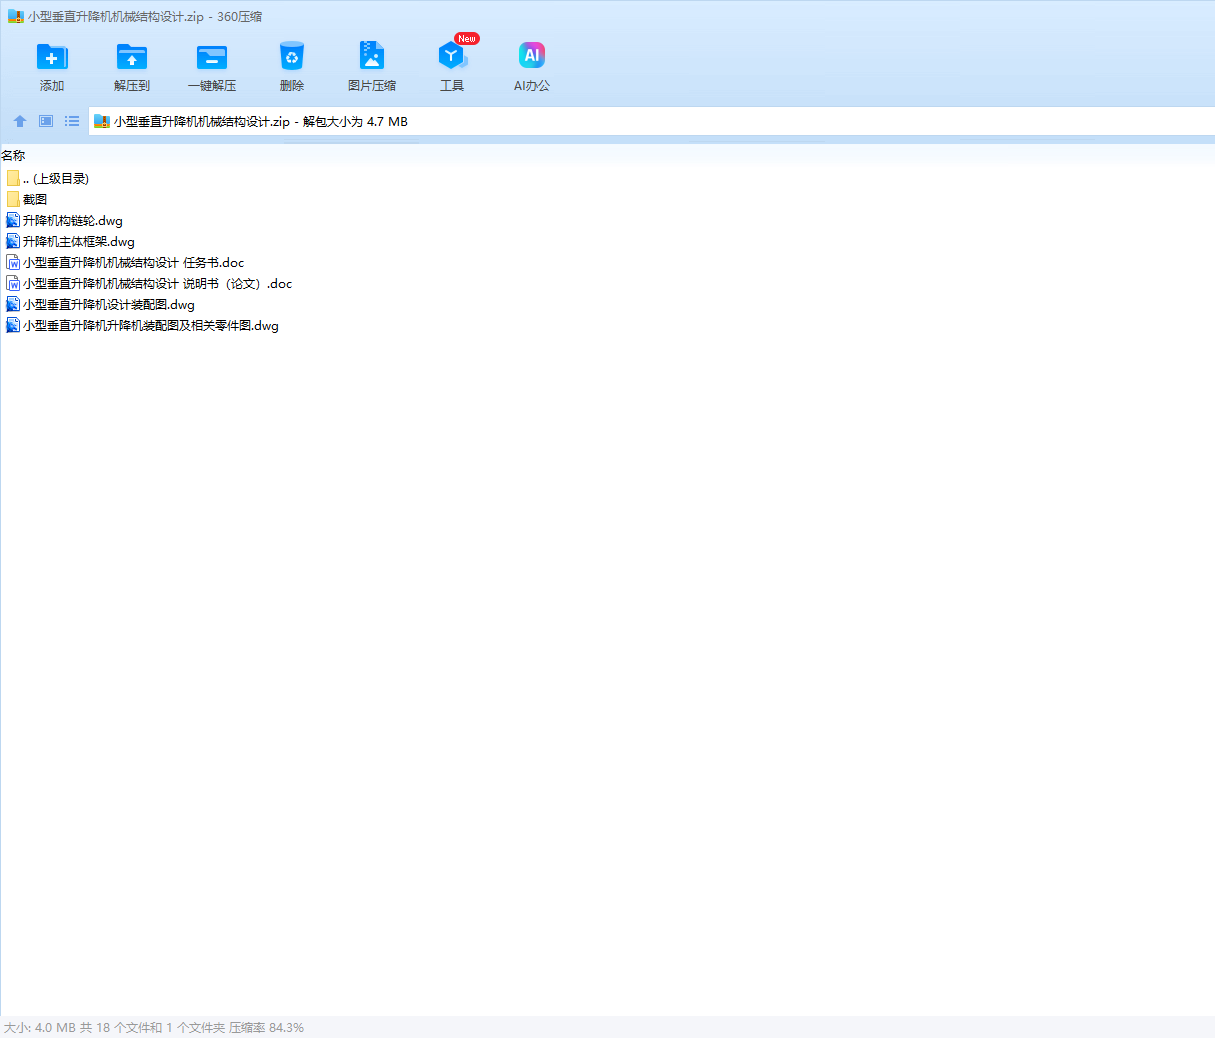Select the 截图 folder name
Screen dimensions: 1215x1038
coord(35,200)
